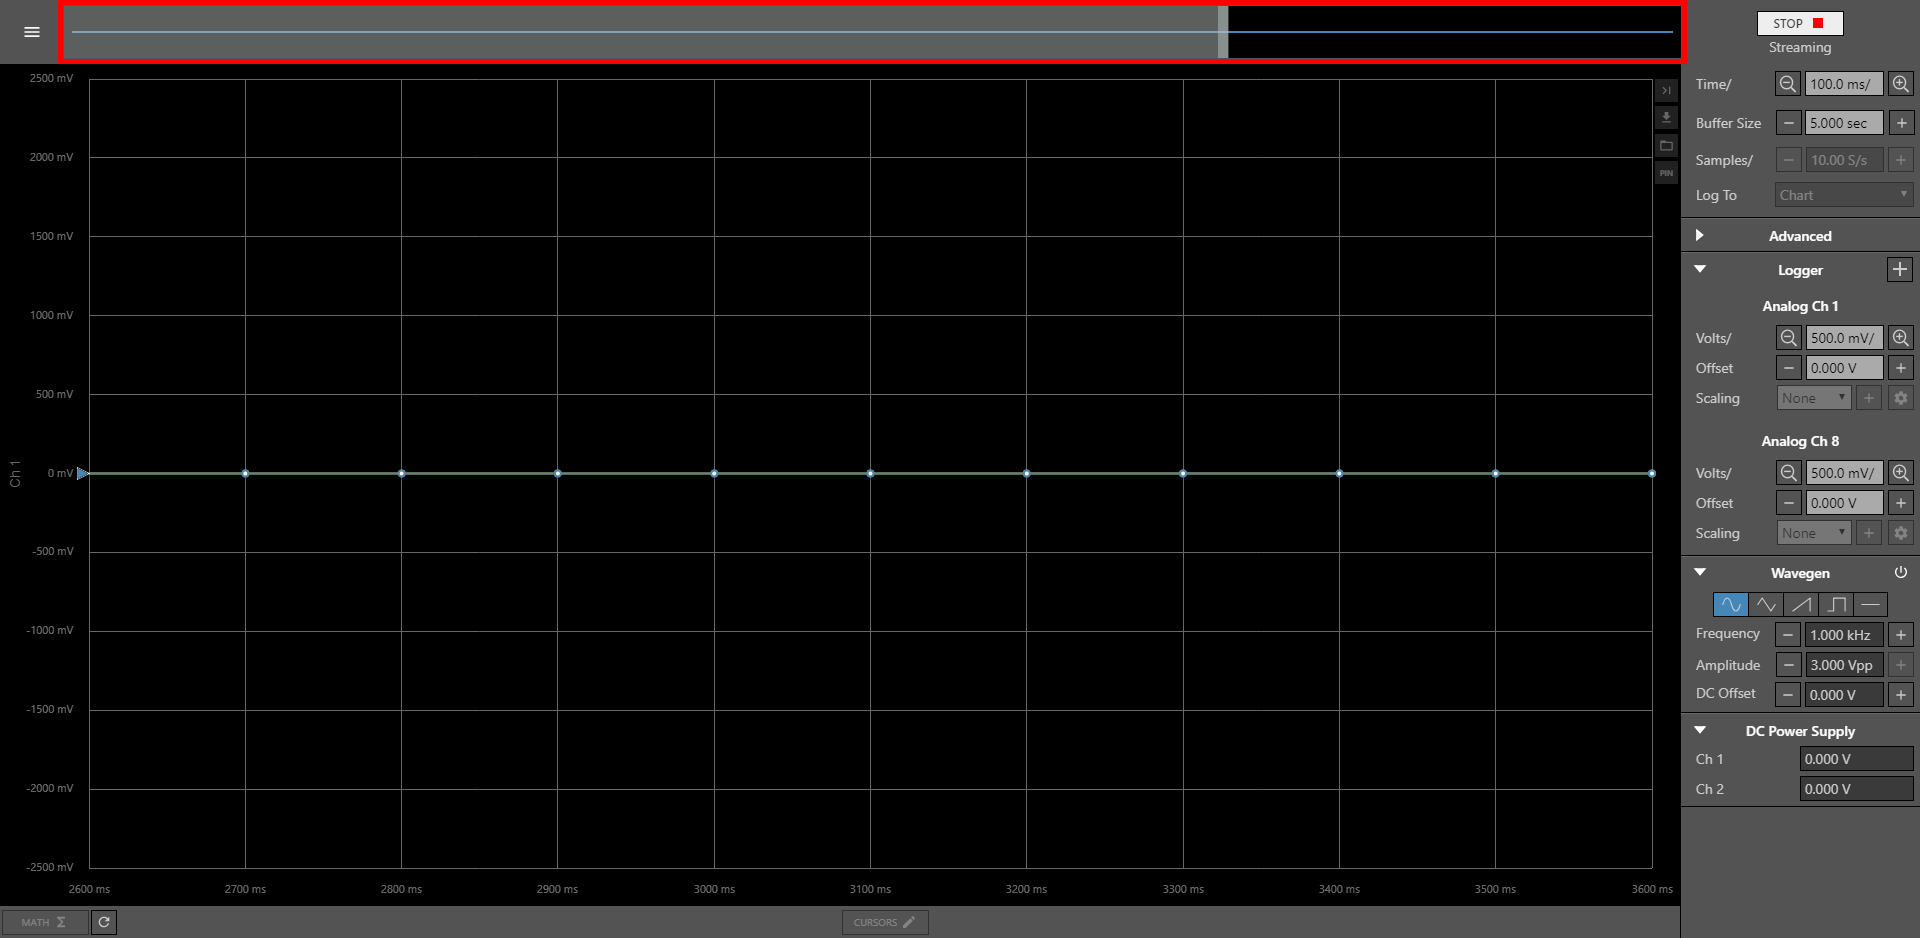
Task: Open the Log To dropdown
Action: point(1844,195)
